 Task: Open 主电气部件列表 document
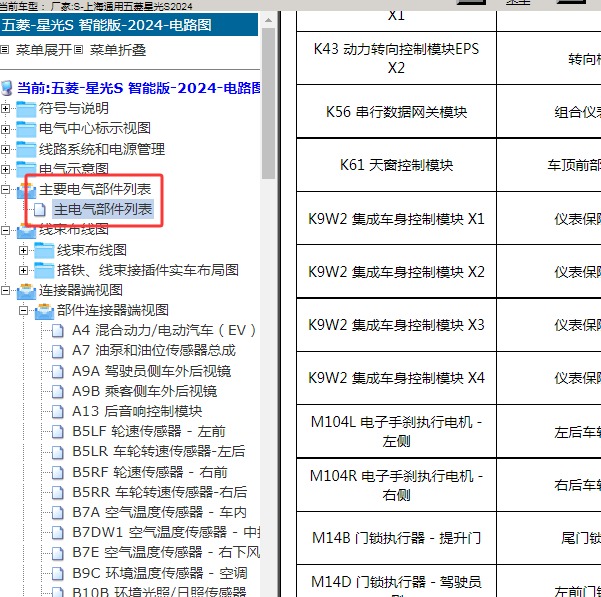103,209
